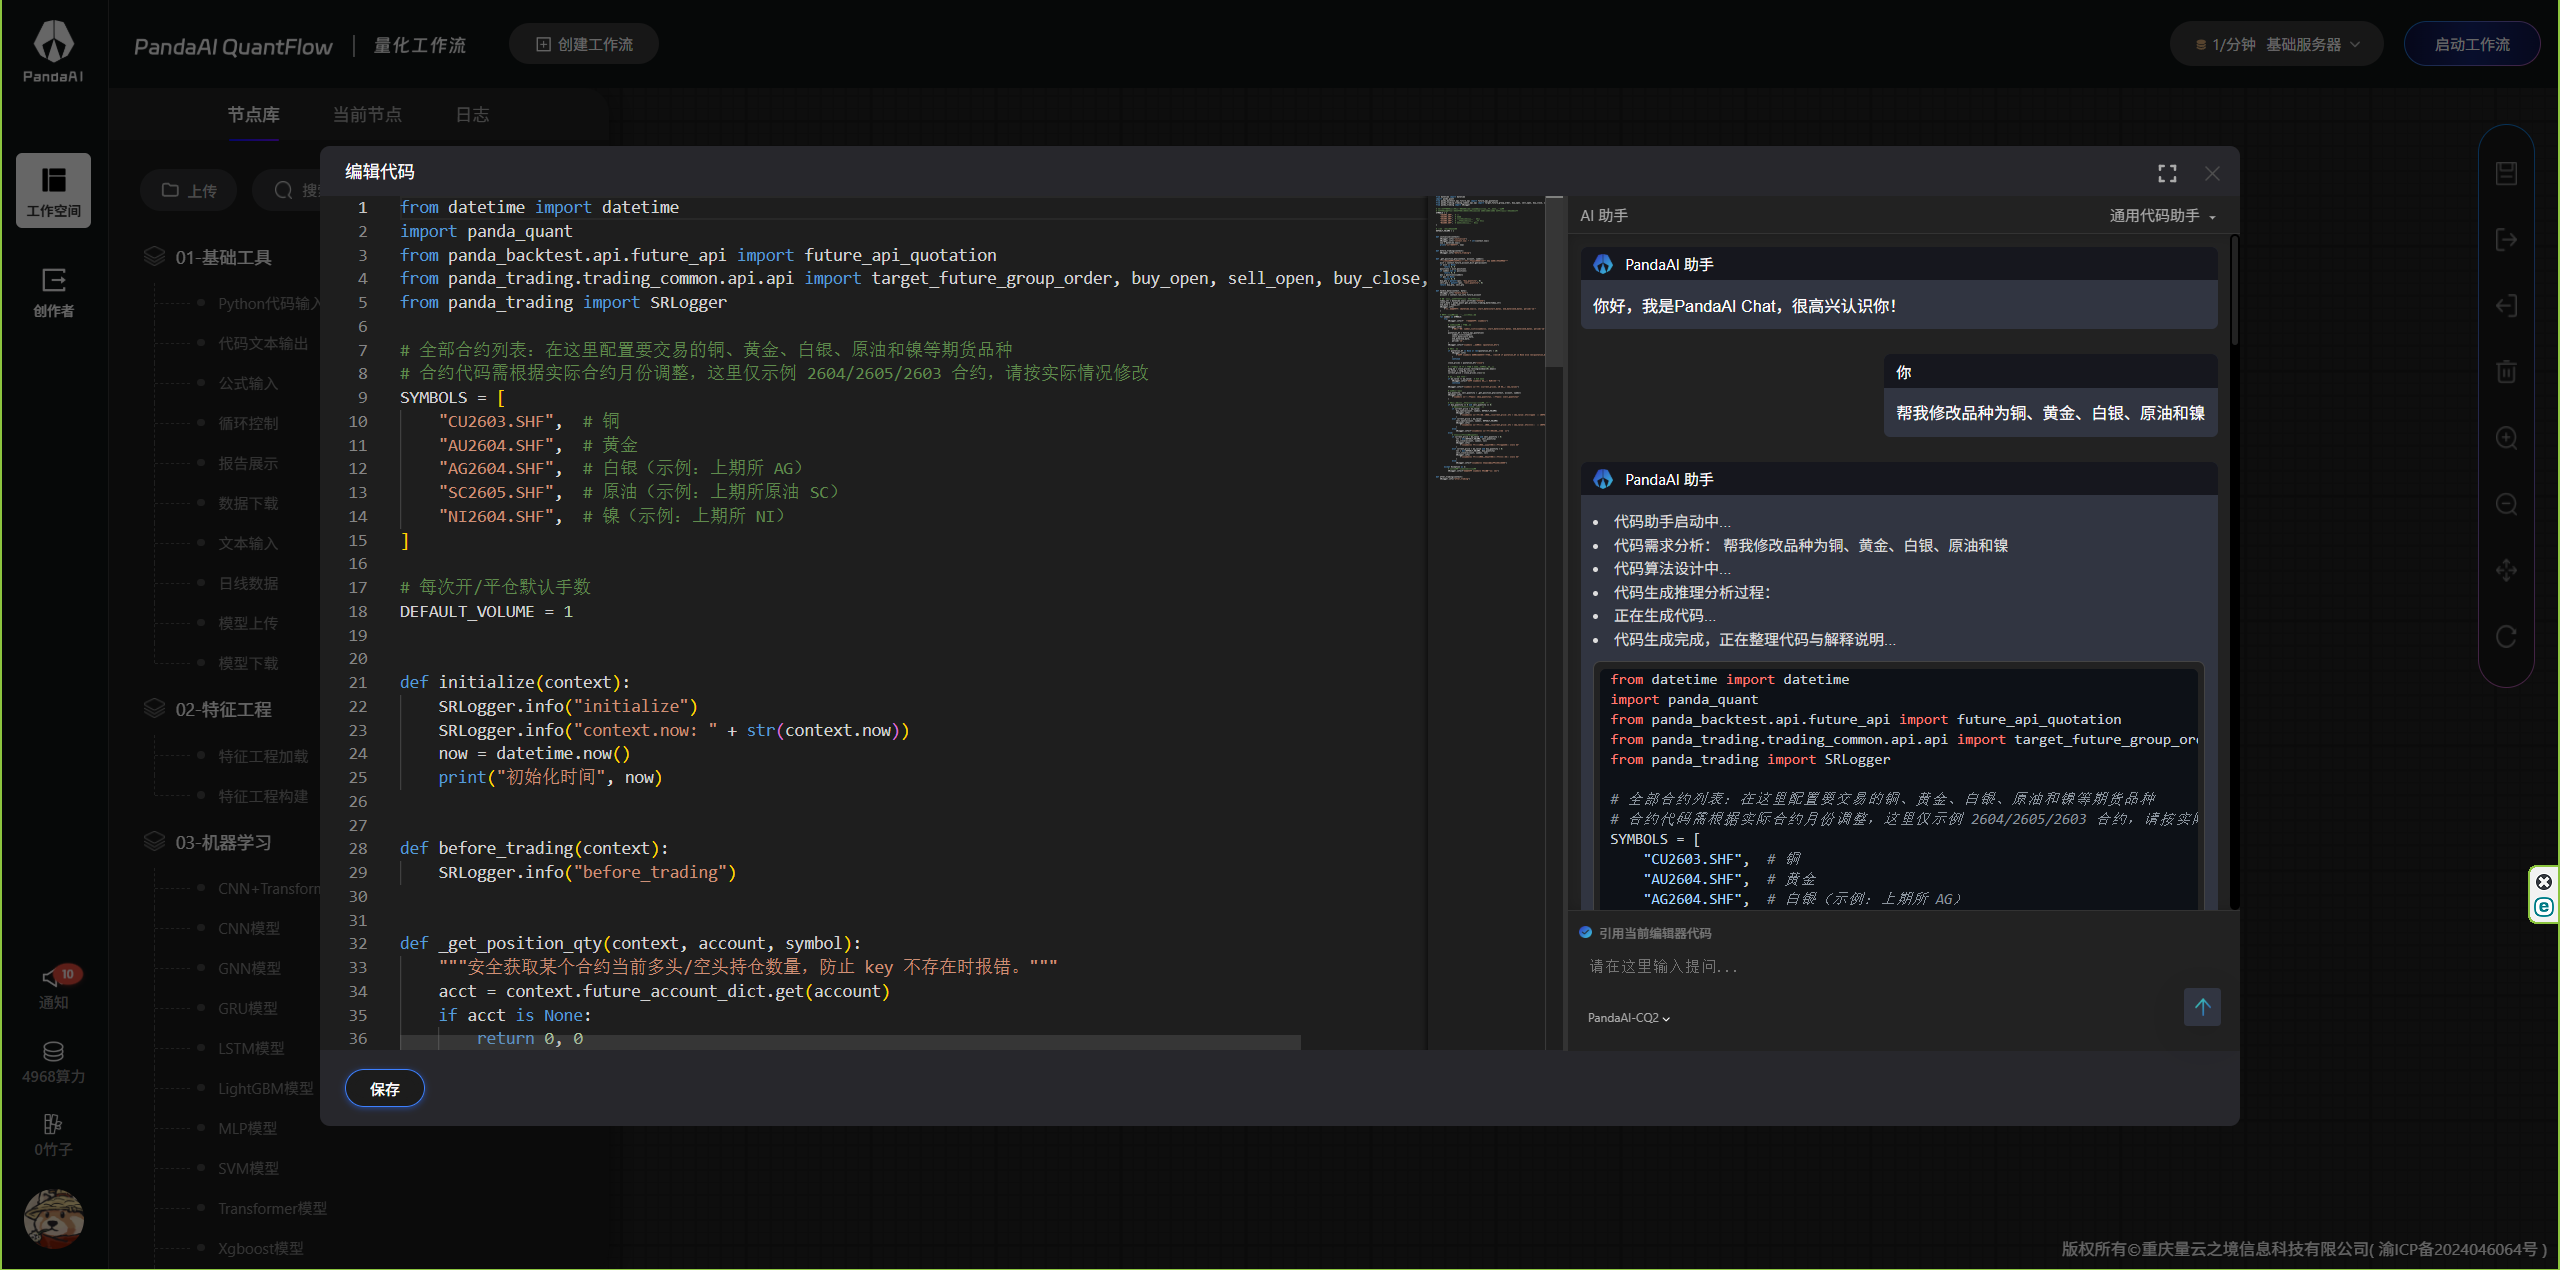Collapse the 01-基础工具 category
The image size is (2560, 1270).
(x=223, y=257)
